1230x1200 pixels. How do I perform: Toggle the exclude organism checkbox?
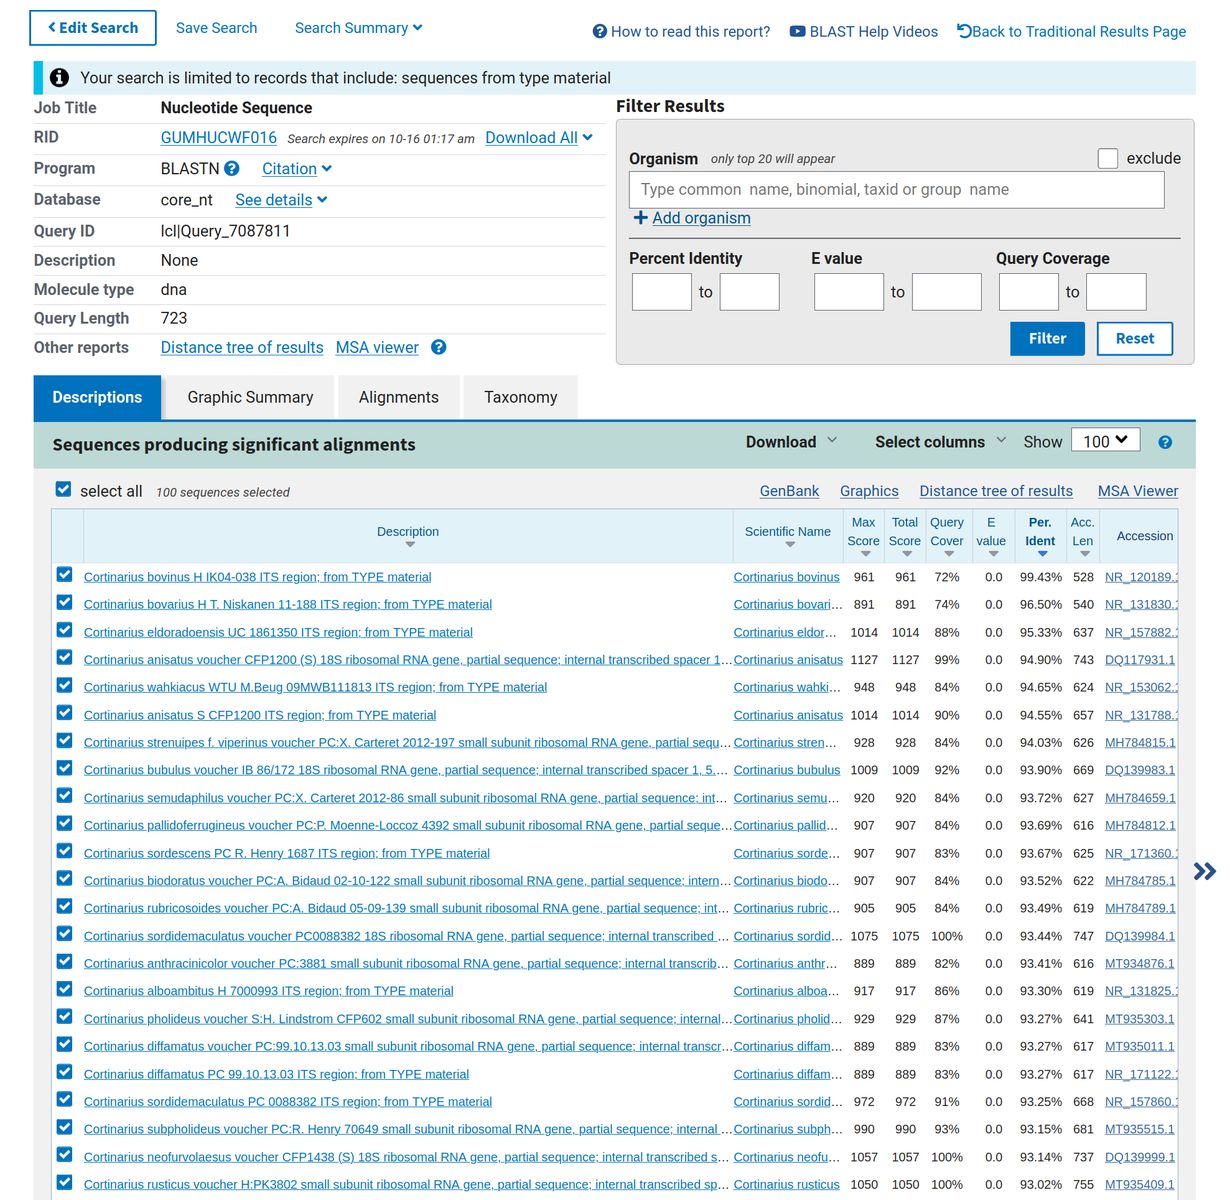click(x=1107, y=158)
